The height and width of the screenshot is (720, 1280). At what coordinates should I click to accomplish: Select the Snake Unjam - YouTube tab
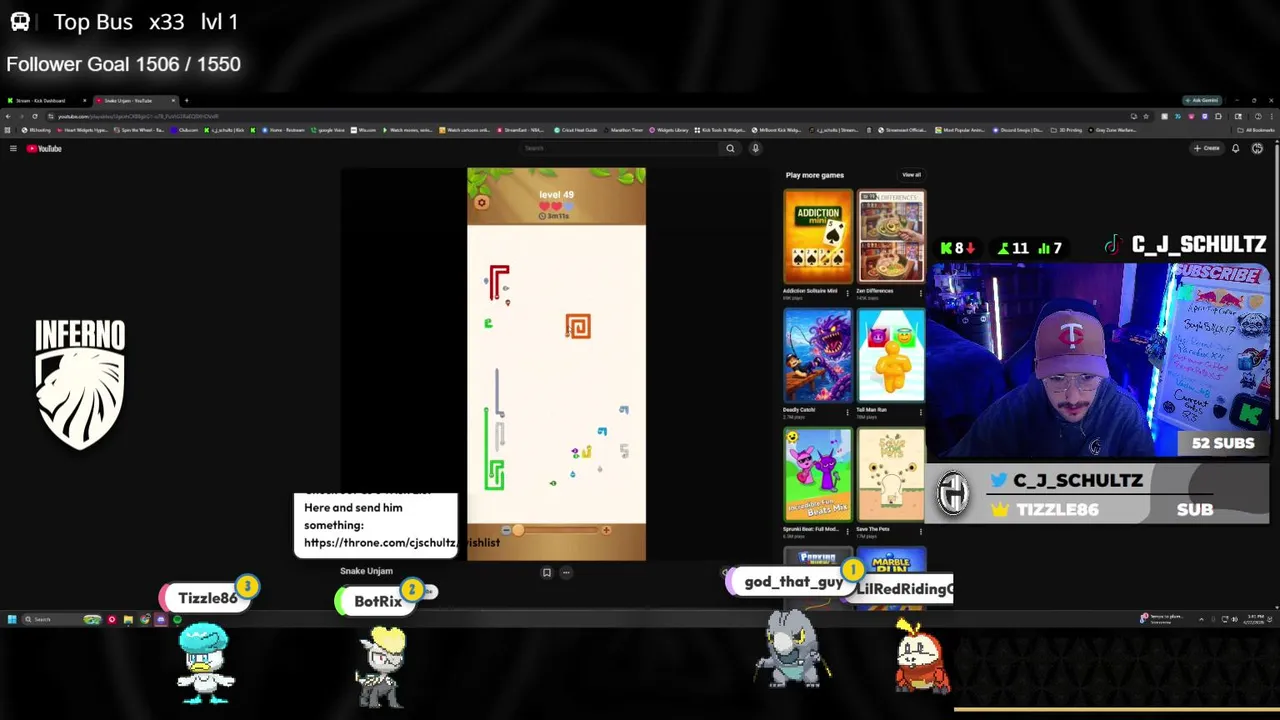click(134, 100)
